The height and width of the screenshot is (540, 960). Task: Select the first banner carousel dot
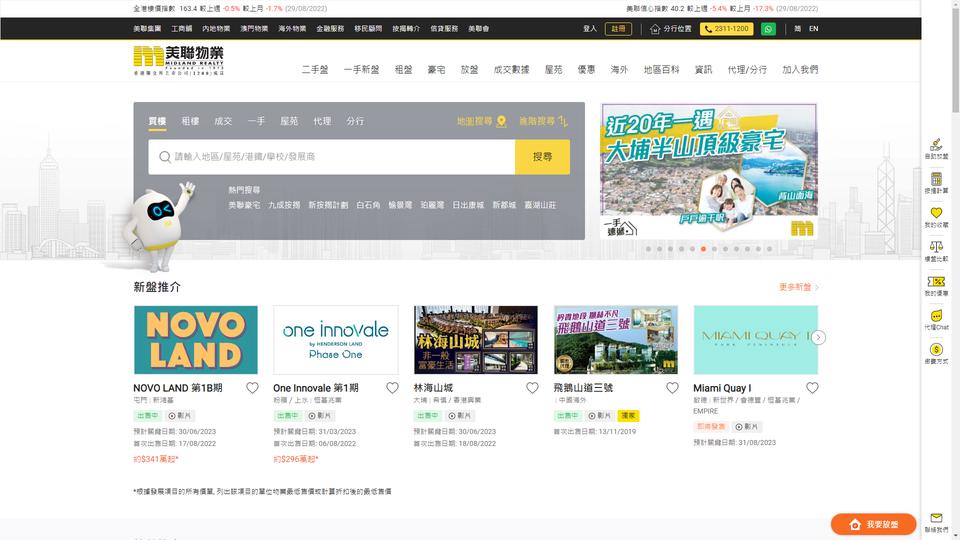pyautogui.click(x=648, y=249)
